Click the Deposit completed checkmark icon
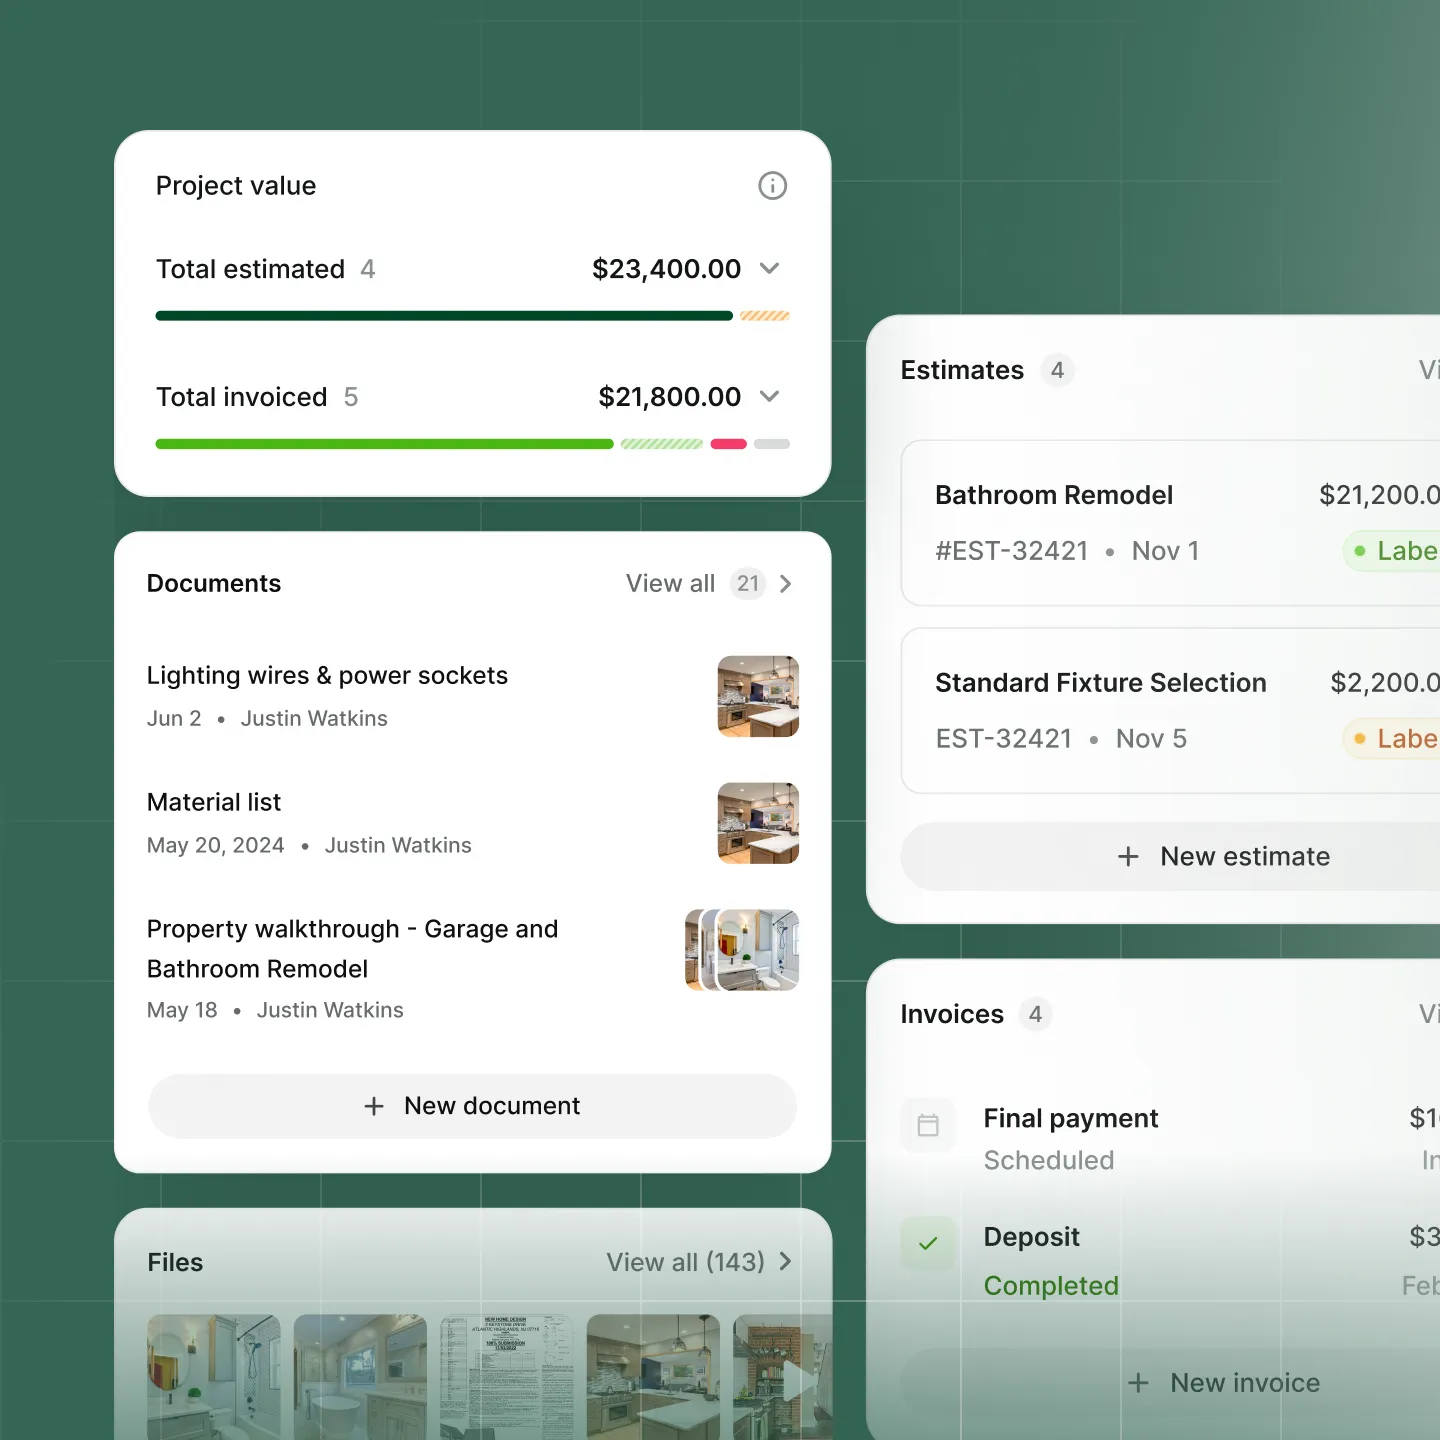 coord(928,1243)
